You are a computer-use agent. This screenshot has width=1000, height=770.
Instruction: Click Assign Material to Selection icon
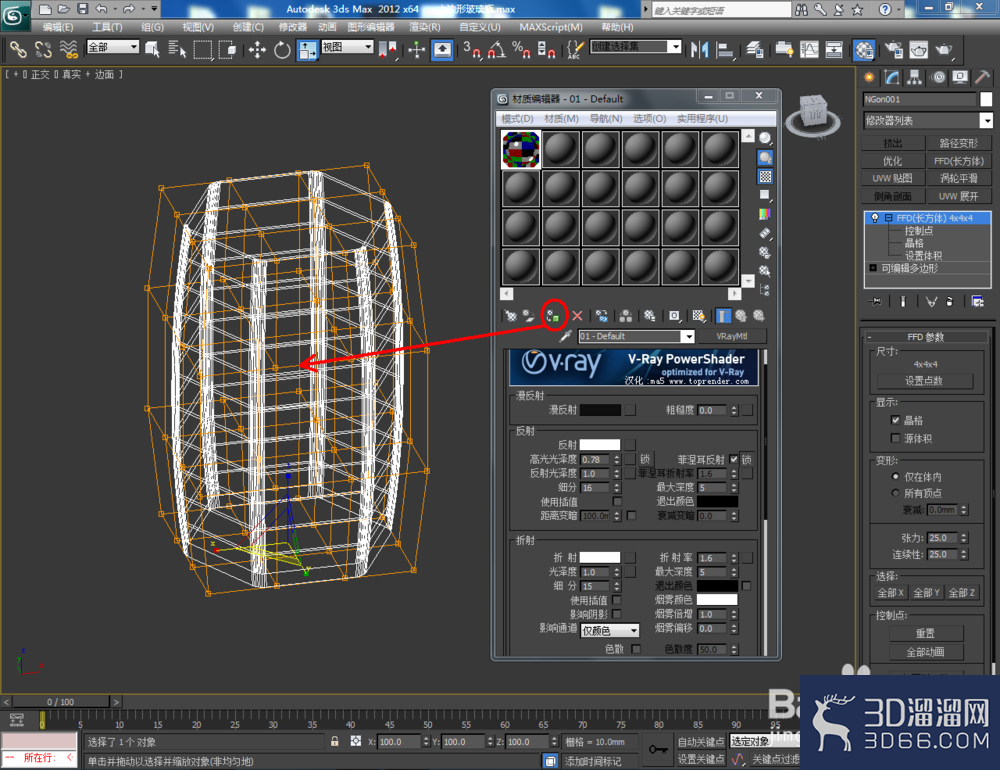tap(552, 315)
